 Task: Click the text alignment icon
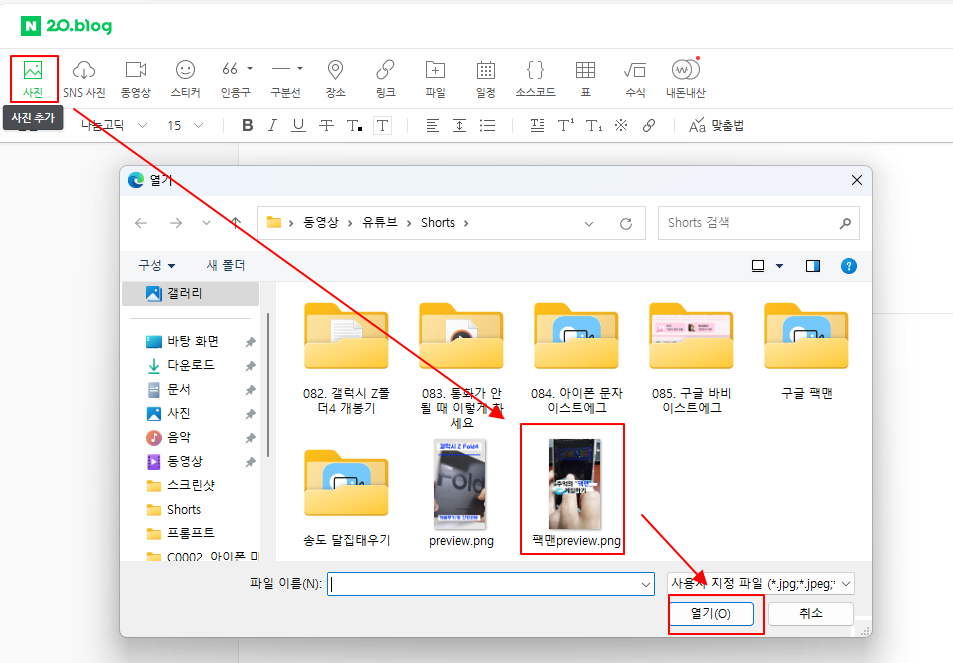pos(433,126)
